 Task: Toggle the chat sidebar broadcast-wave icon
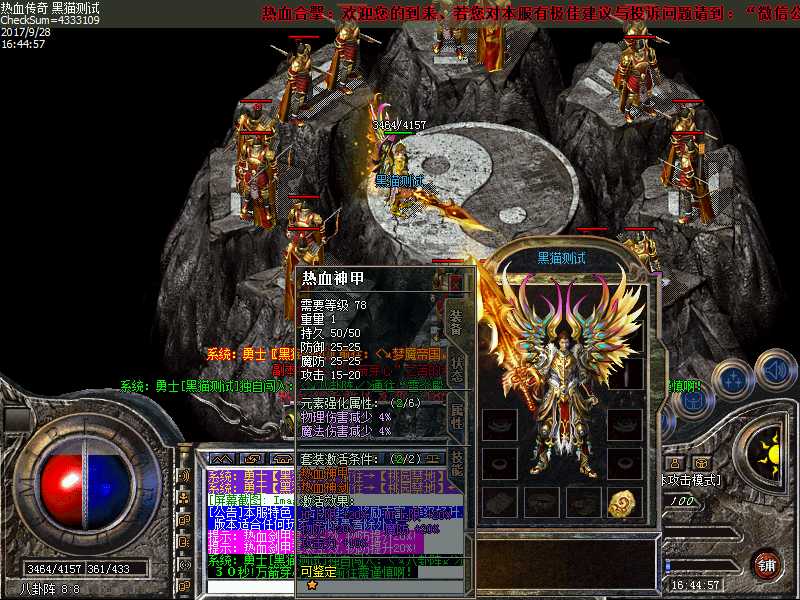pos(184,564)
